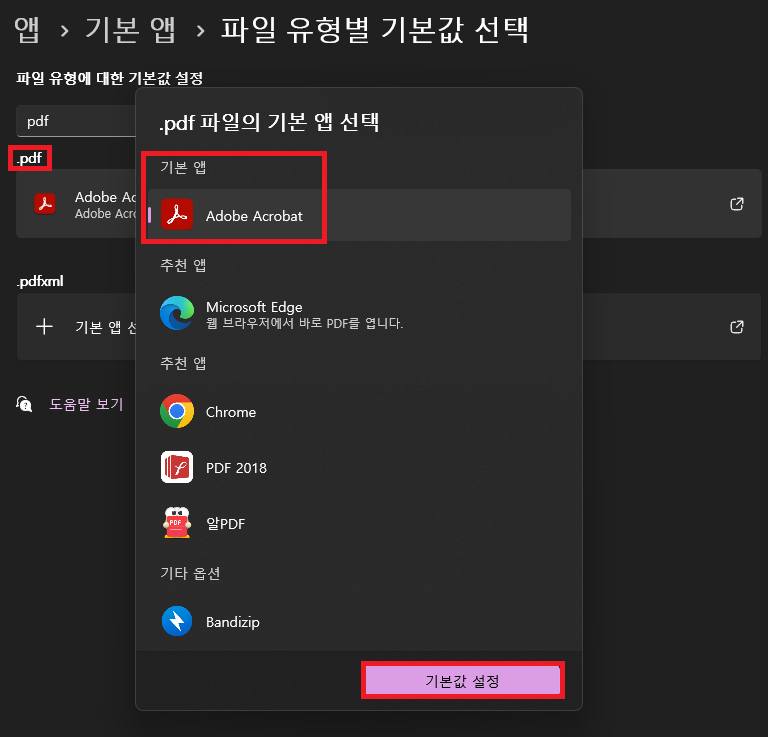Select the Adobe Acrobat icon in dialog
The height and width of the screenshot is (737, 768).
point(177,215)
